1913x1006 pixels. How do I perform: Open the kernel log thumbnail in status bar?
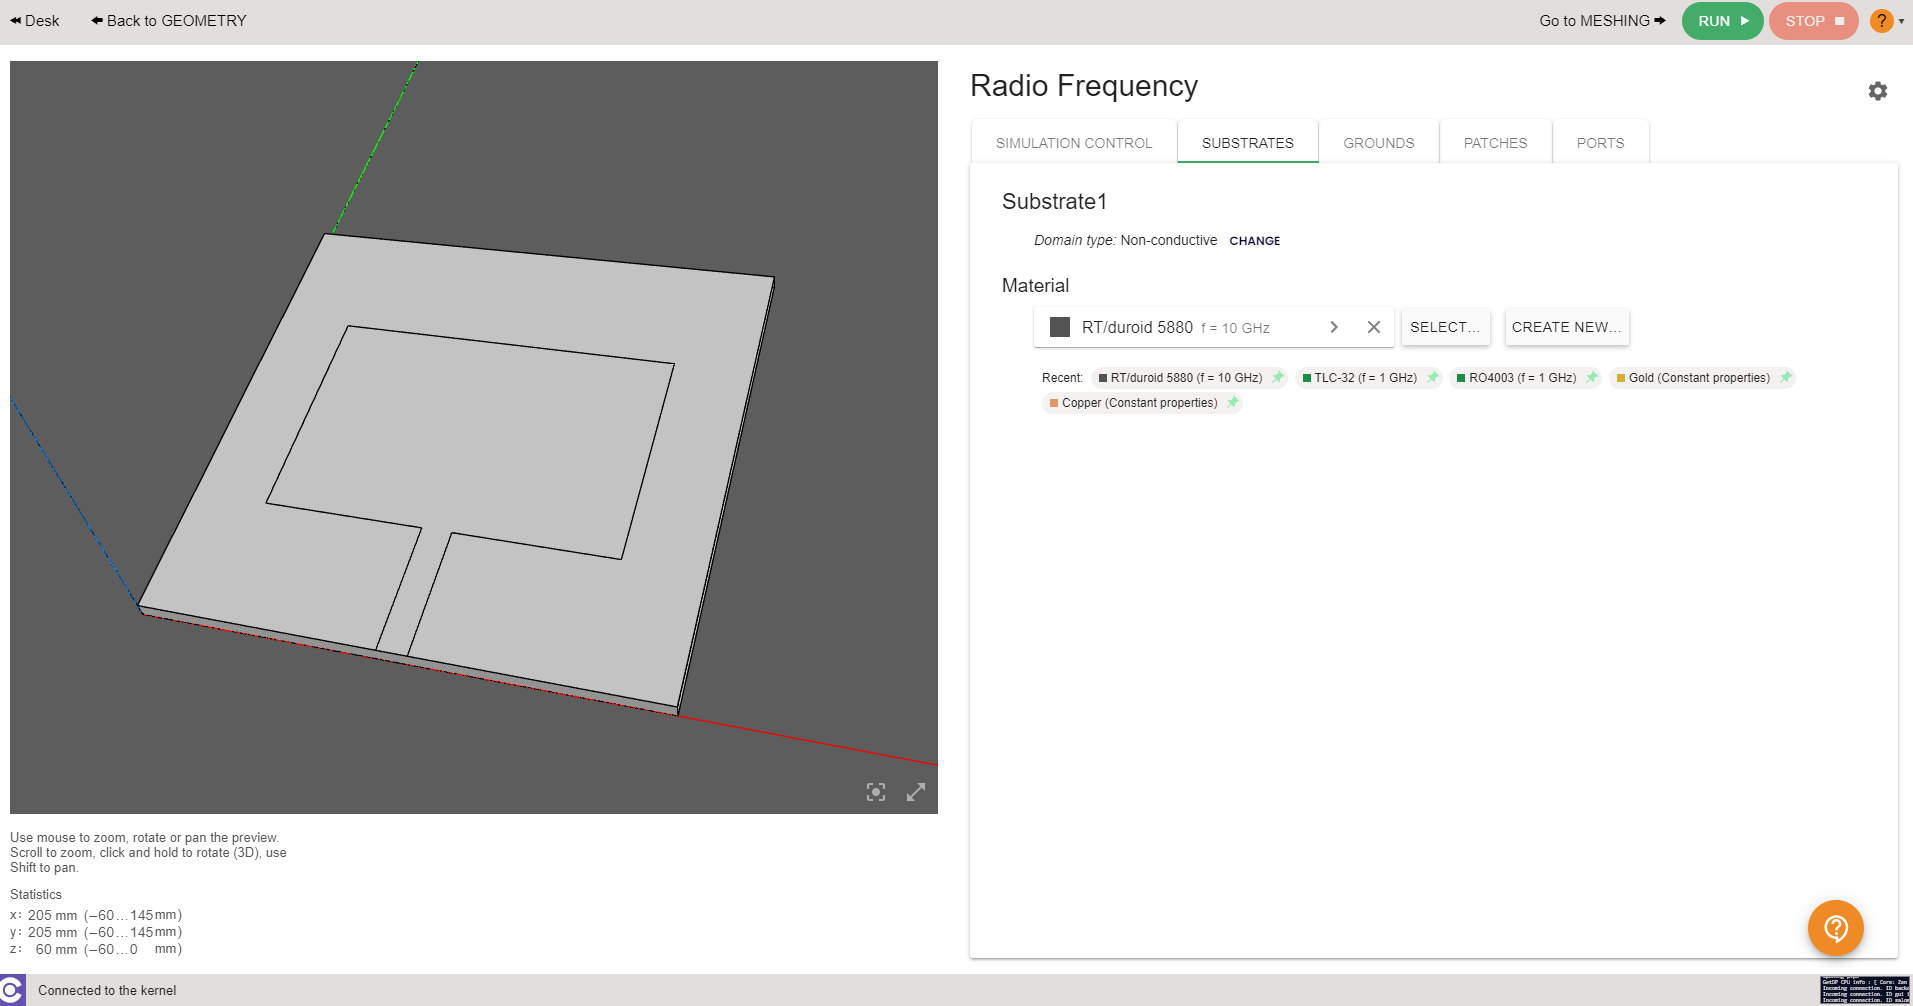point(1864,990)
